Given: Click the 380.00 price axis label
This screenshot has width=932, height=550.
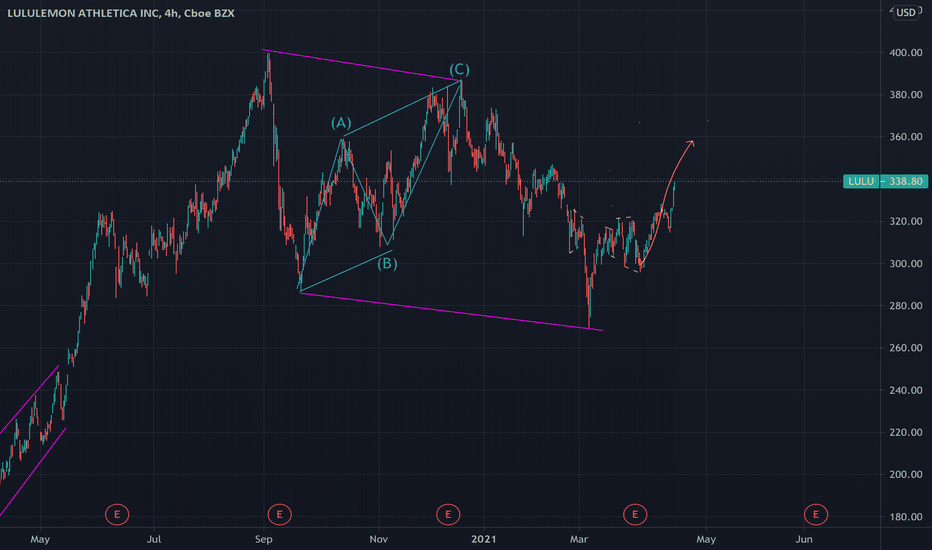Looking at the screenshot, I should (x=906, y=95).
